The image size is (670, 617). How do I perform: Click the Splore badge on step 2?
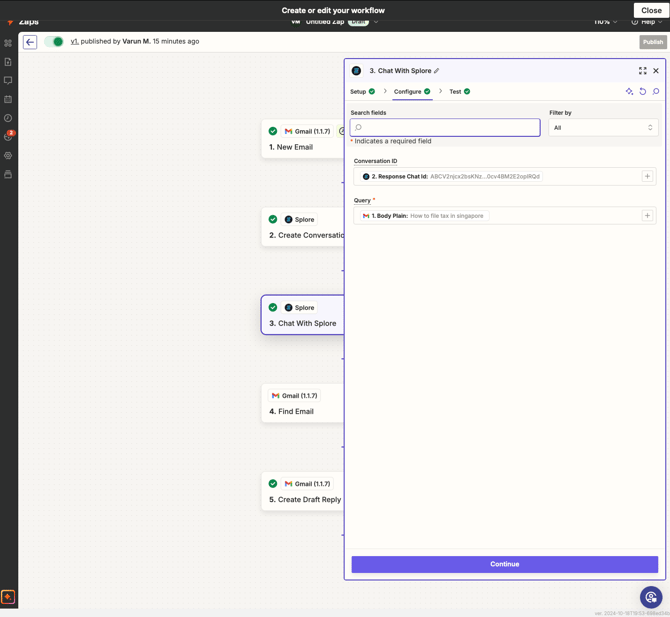299,219
